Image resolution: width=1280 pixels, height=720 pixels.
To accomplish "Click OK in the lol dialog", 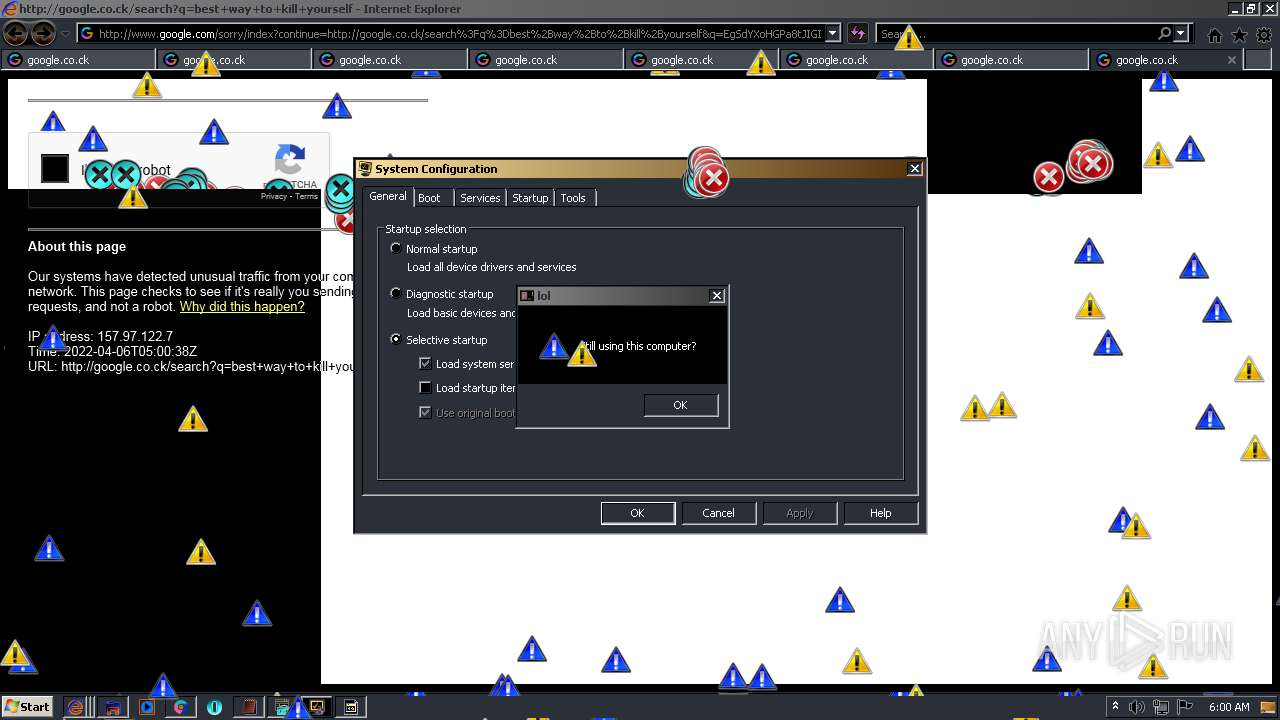I will [680, 405].
